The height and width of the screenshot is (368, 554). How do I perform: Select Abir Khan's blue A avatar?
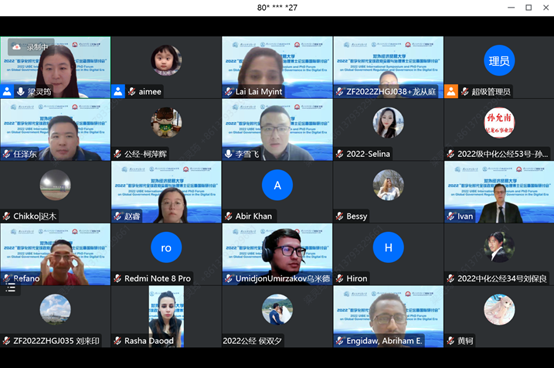click(x=277, y=185)
